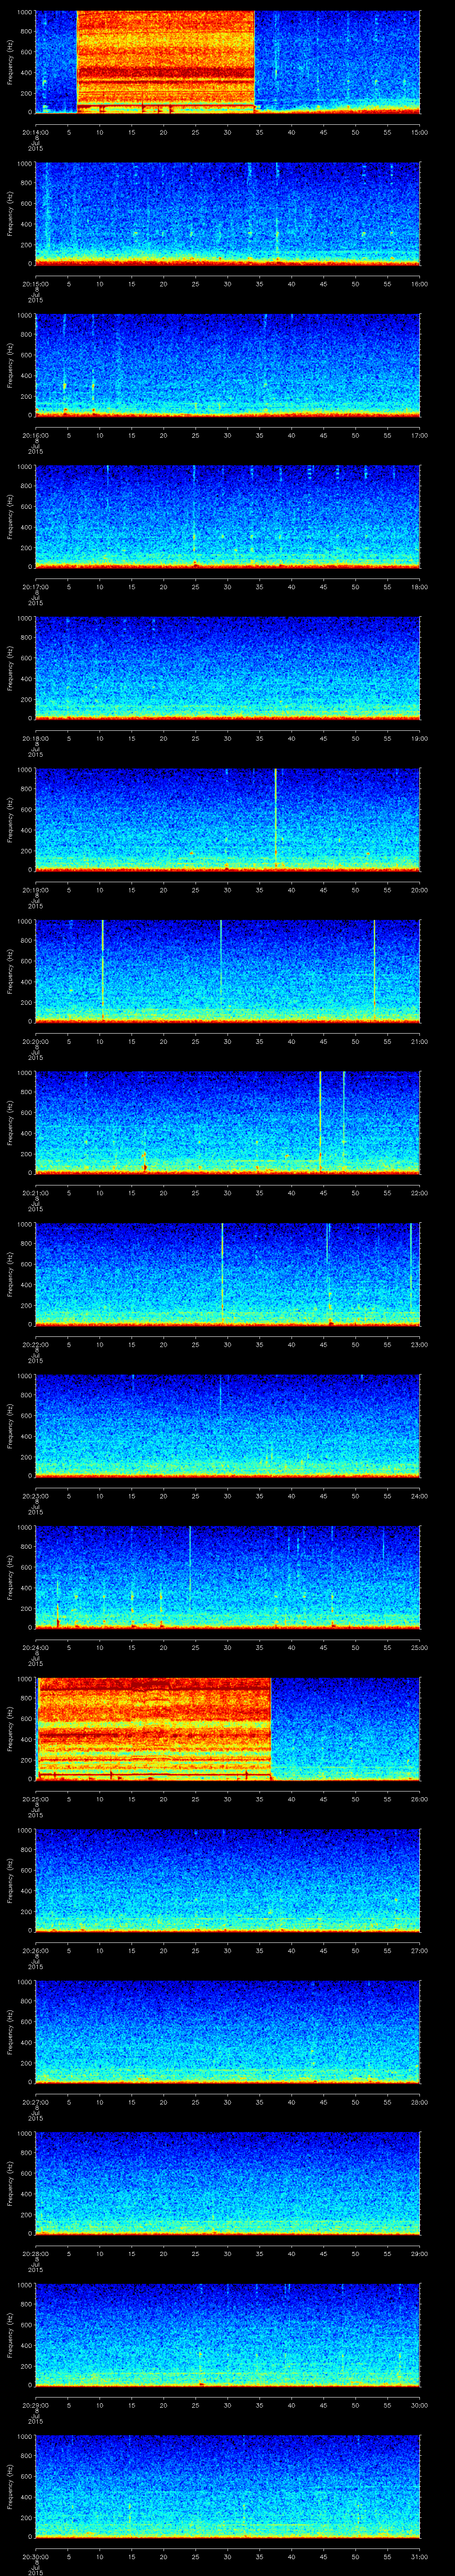Click the bright spike near 44s in 20:21 spectrogram
This screenshot has height=2576, width=455.
click(x=320, y=1122)
